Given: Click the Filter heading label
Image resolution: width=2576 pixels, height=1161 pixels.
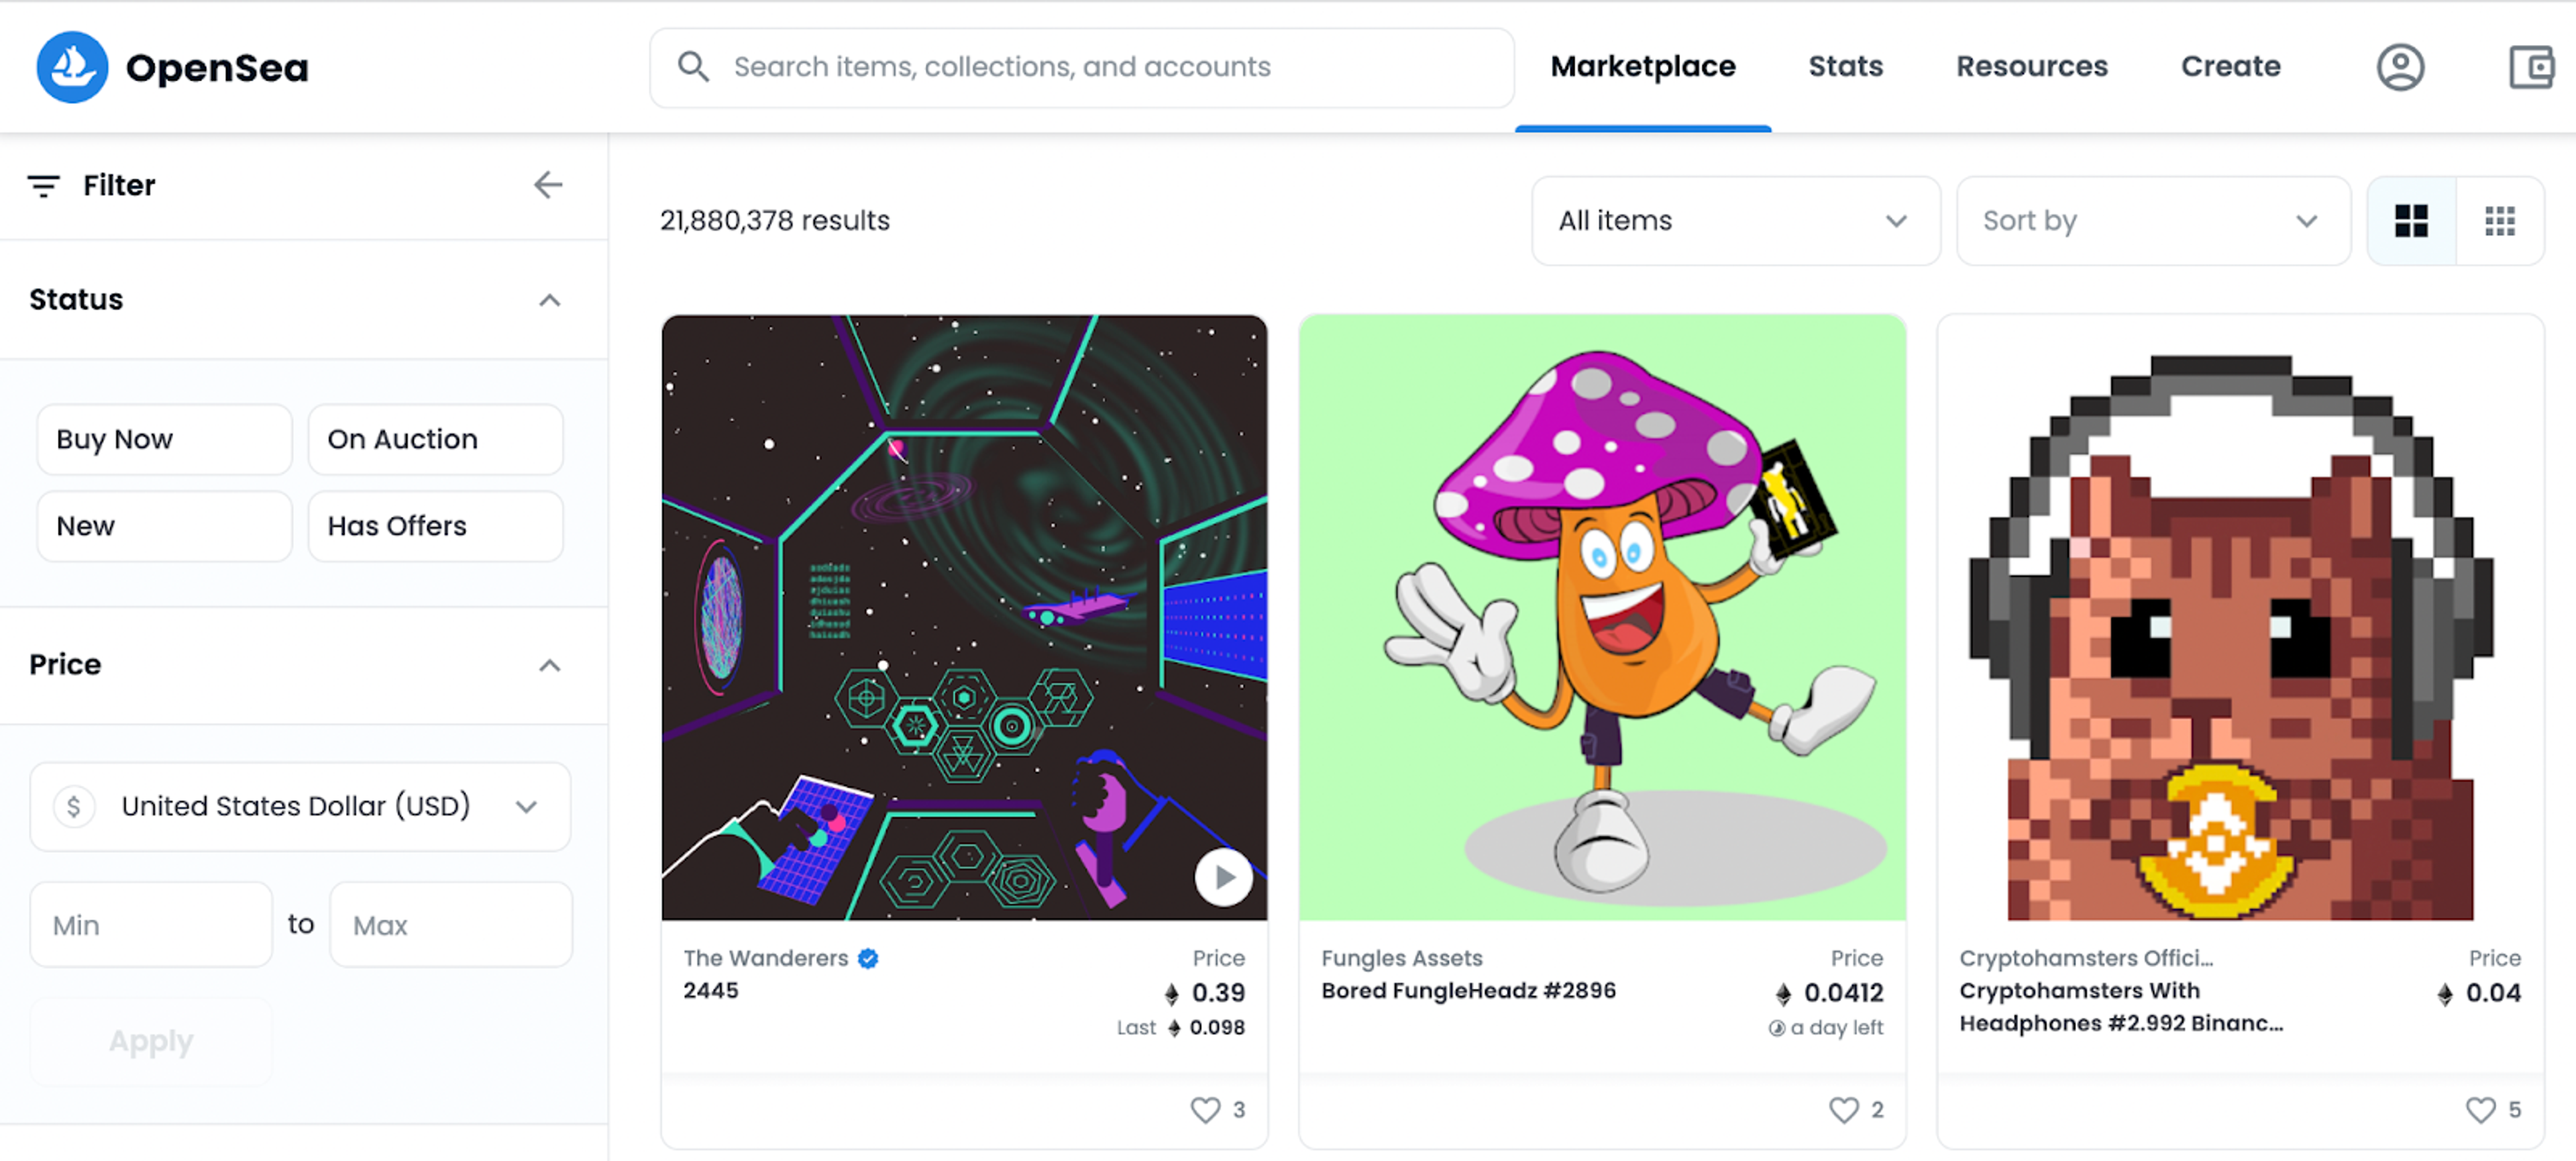Looking at the screenshot, I should [119, 186].
